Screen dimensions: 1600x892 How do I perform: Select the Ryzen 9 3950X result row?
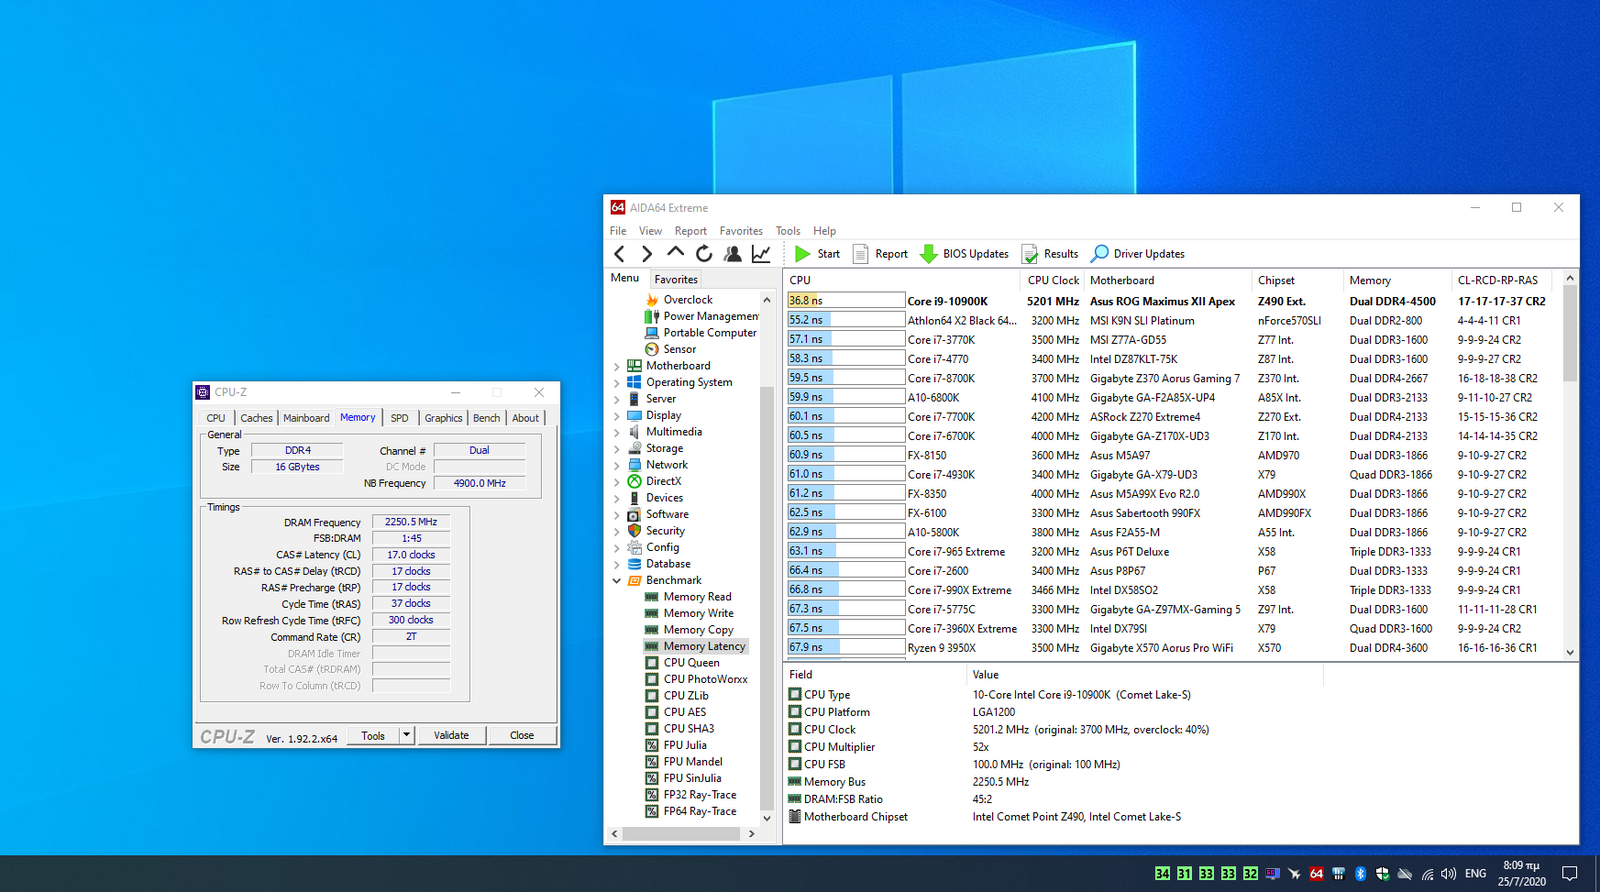[1172, 648]
